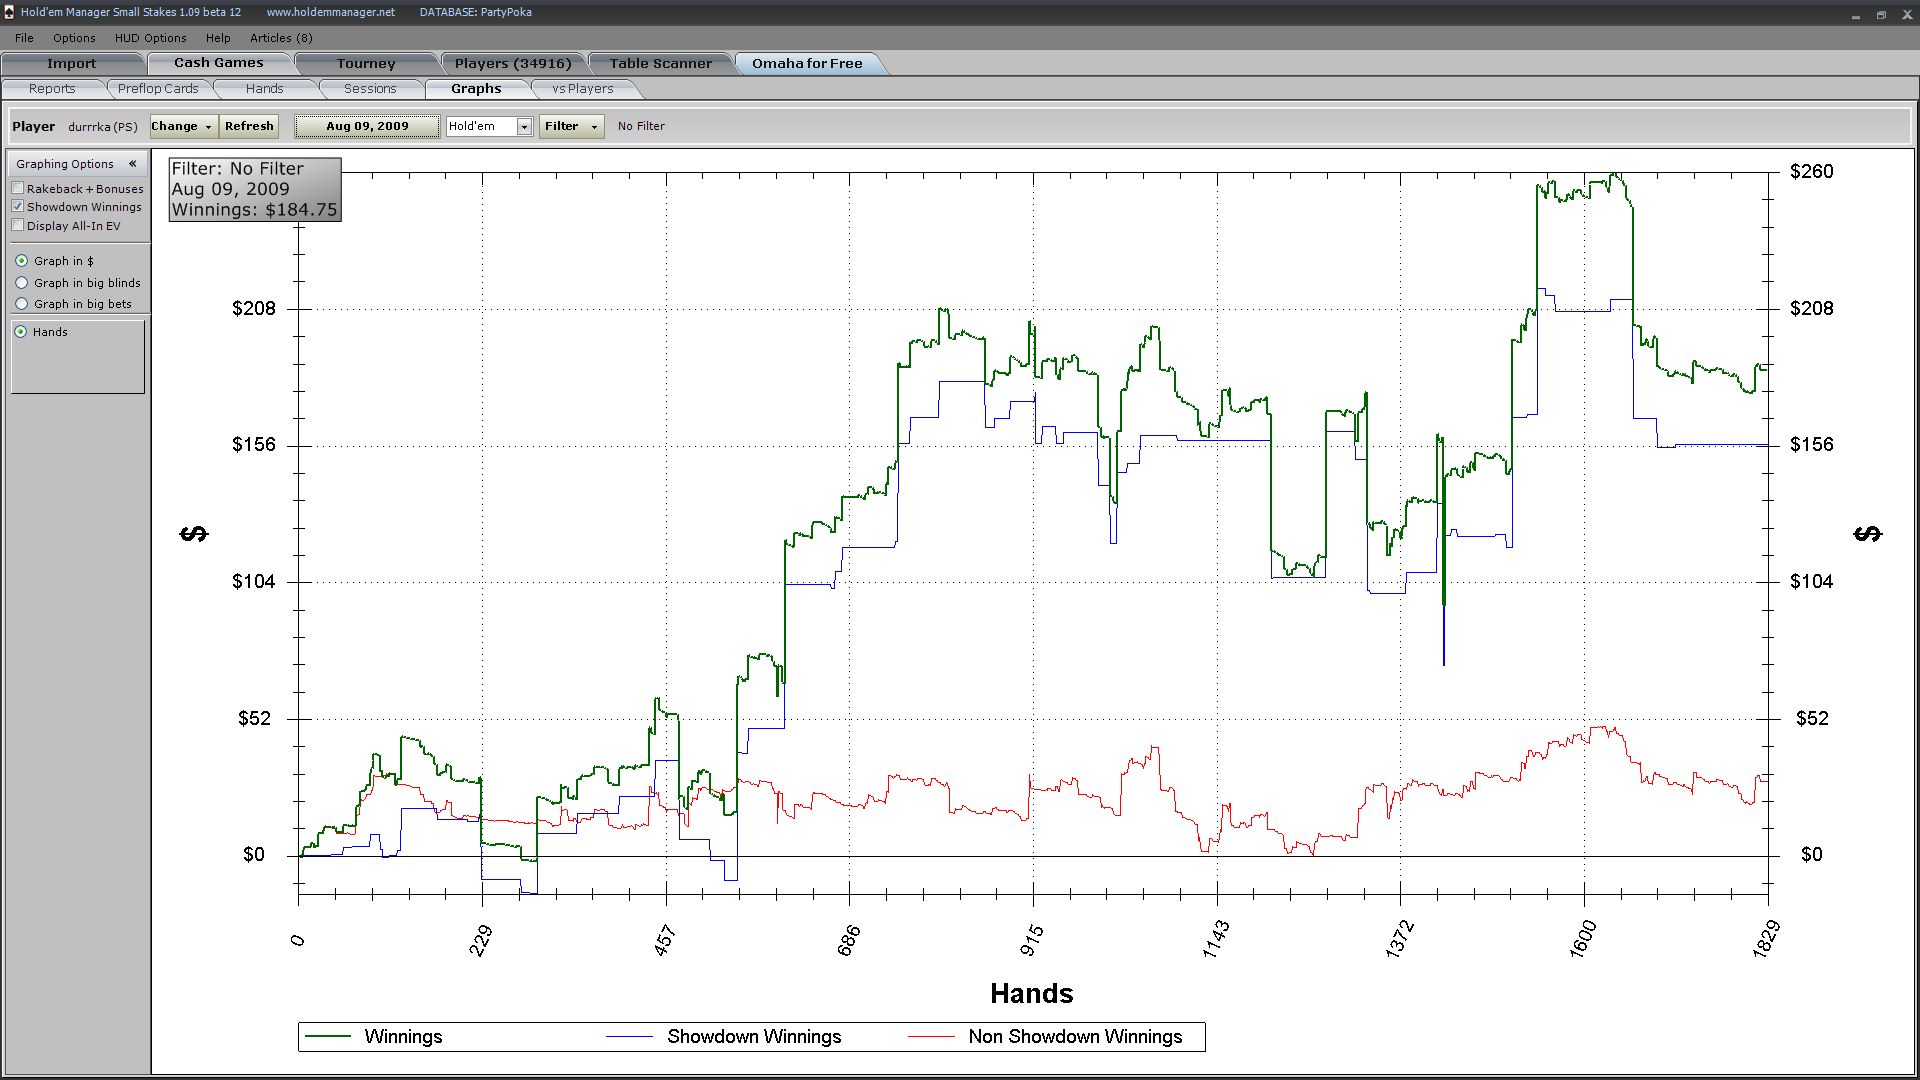
Task: Open the Filter dropdown menu
Action: (x=571, y=126)
